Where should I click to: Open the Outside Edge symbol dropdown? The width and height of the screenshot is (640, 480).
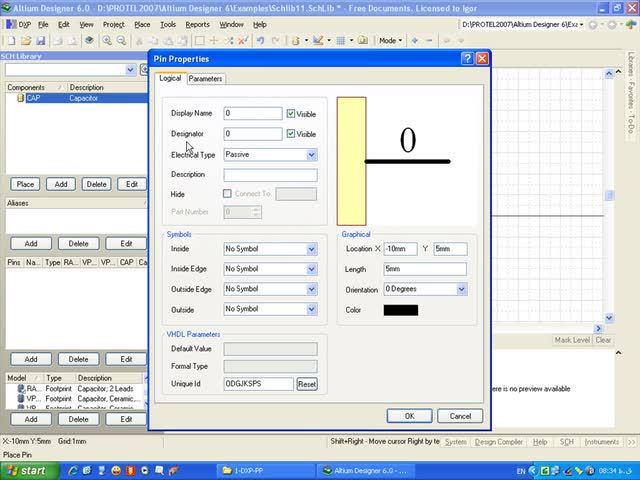(311, 289)
